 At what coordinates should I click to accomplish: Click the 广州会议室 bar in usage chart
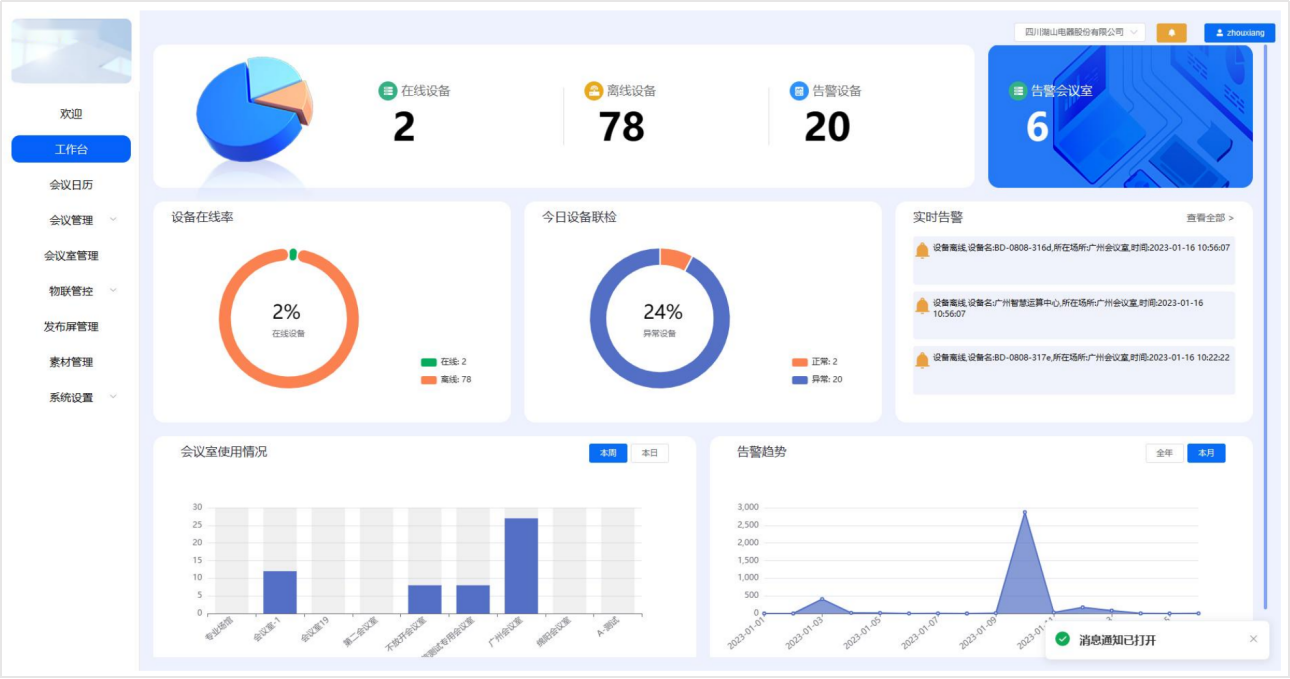[521, 565]
